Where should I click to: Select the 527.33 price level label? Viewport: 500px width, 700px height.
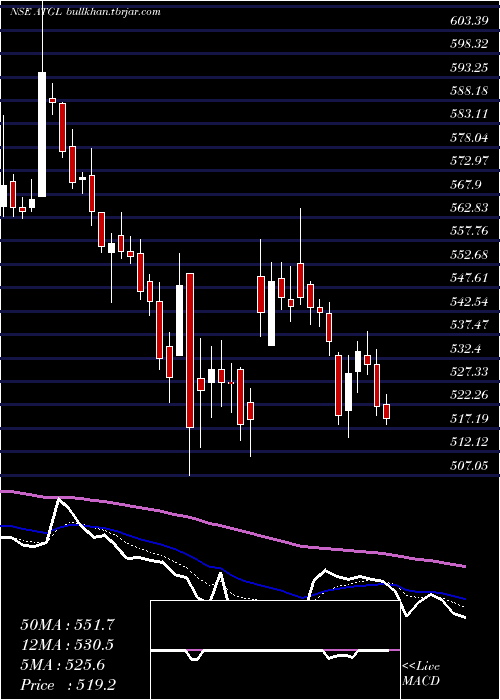[x=469, y=371]
